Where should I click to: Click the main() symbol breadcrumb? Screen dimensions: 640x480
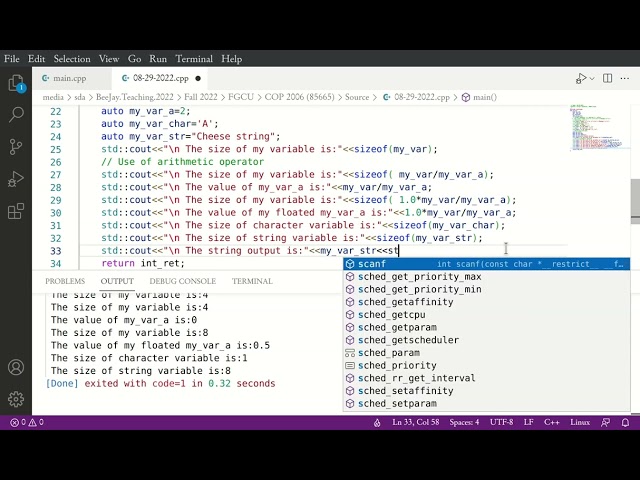pos(480,97)
